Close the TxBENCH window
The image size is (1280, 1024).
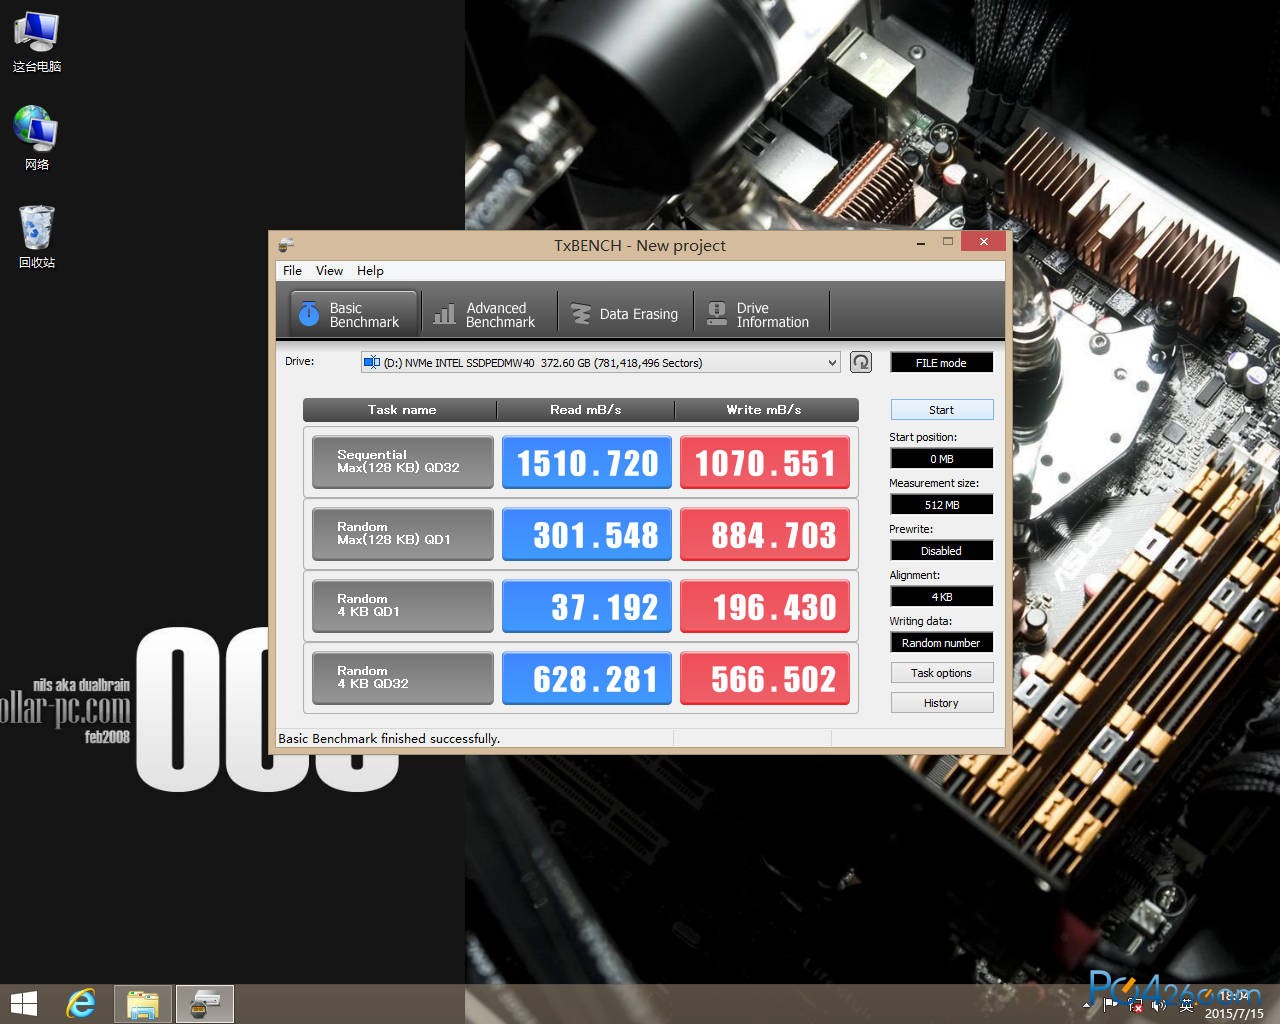983,242
